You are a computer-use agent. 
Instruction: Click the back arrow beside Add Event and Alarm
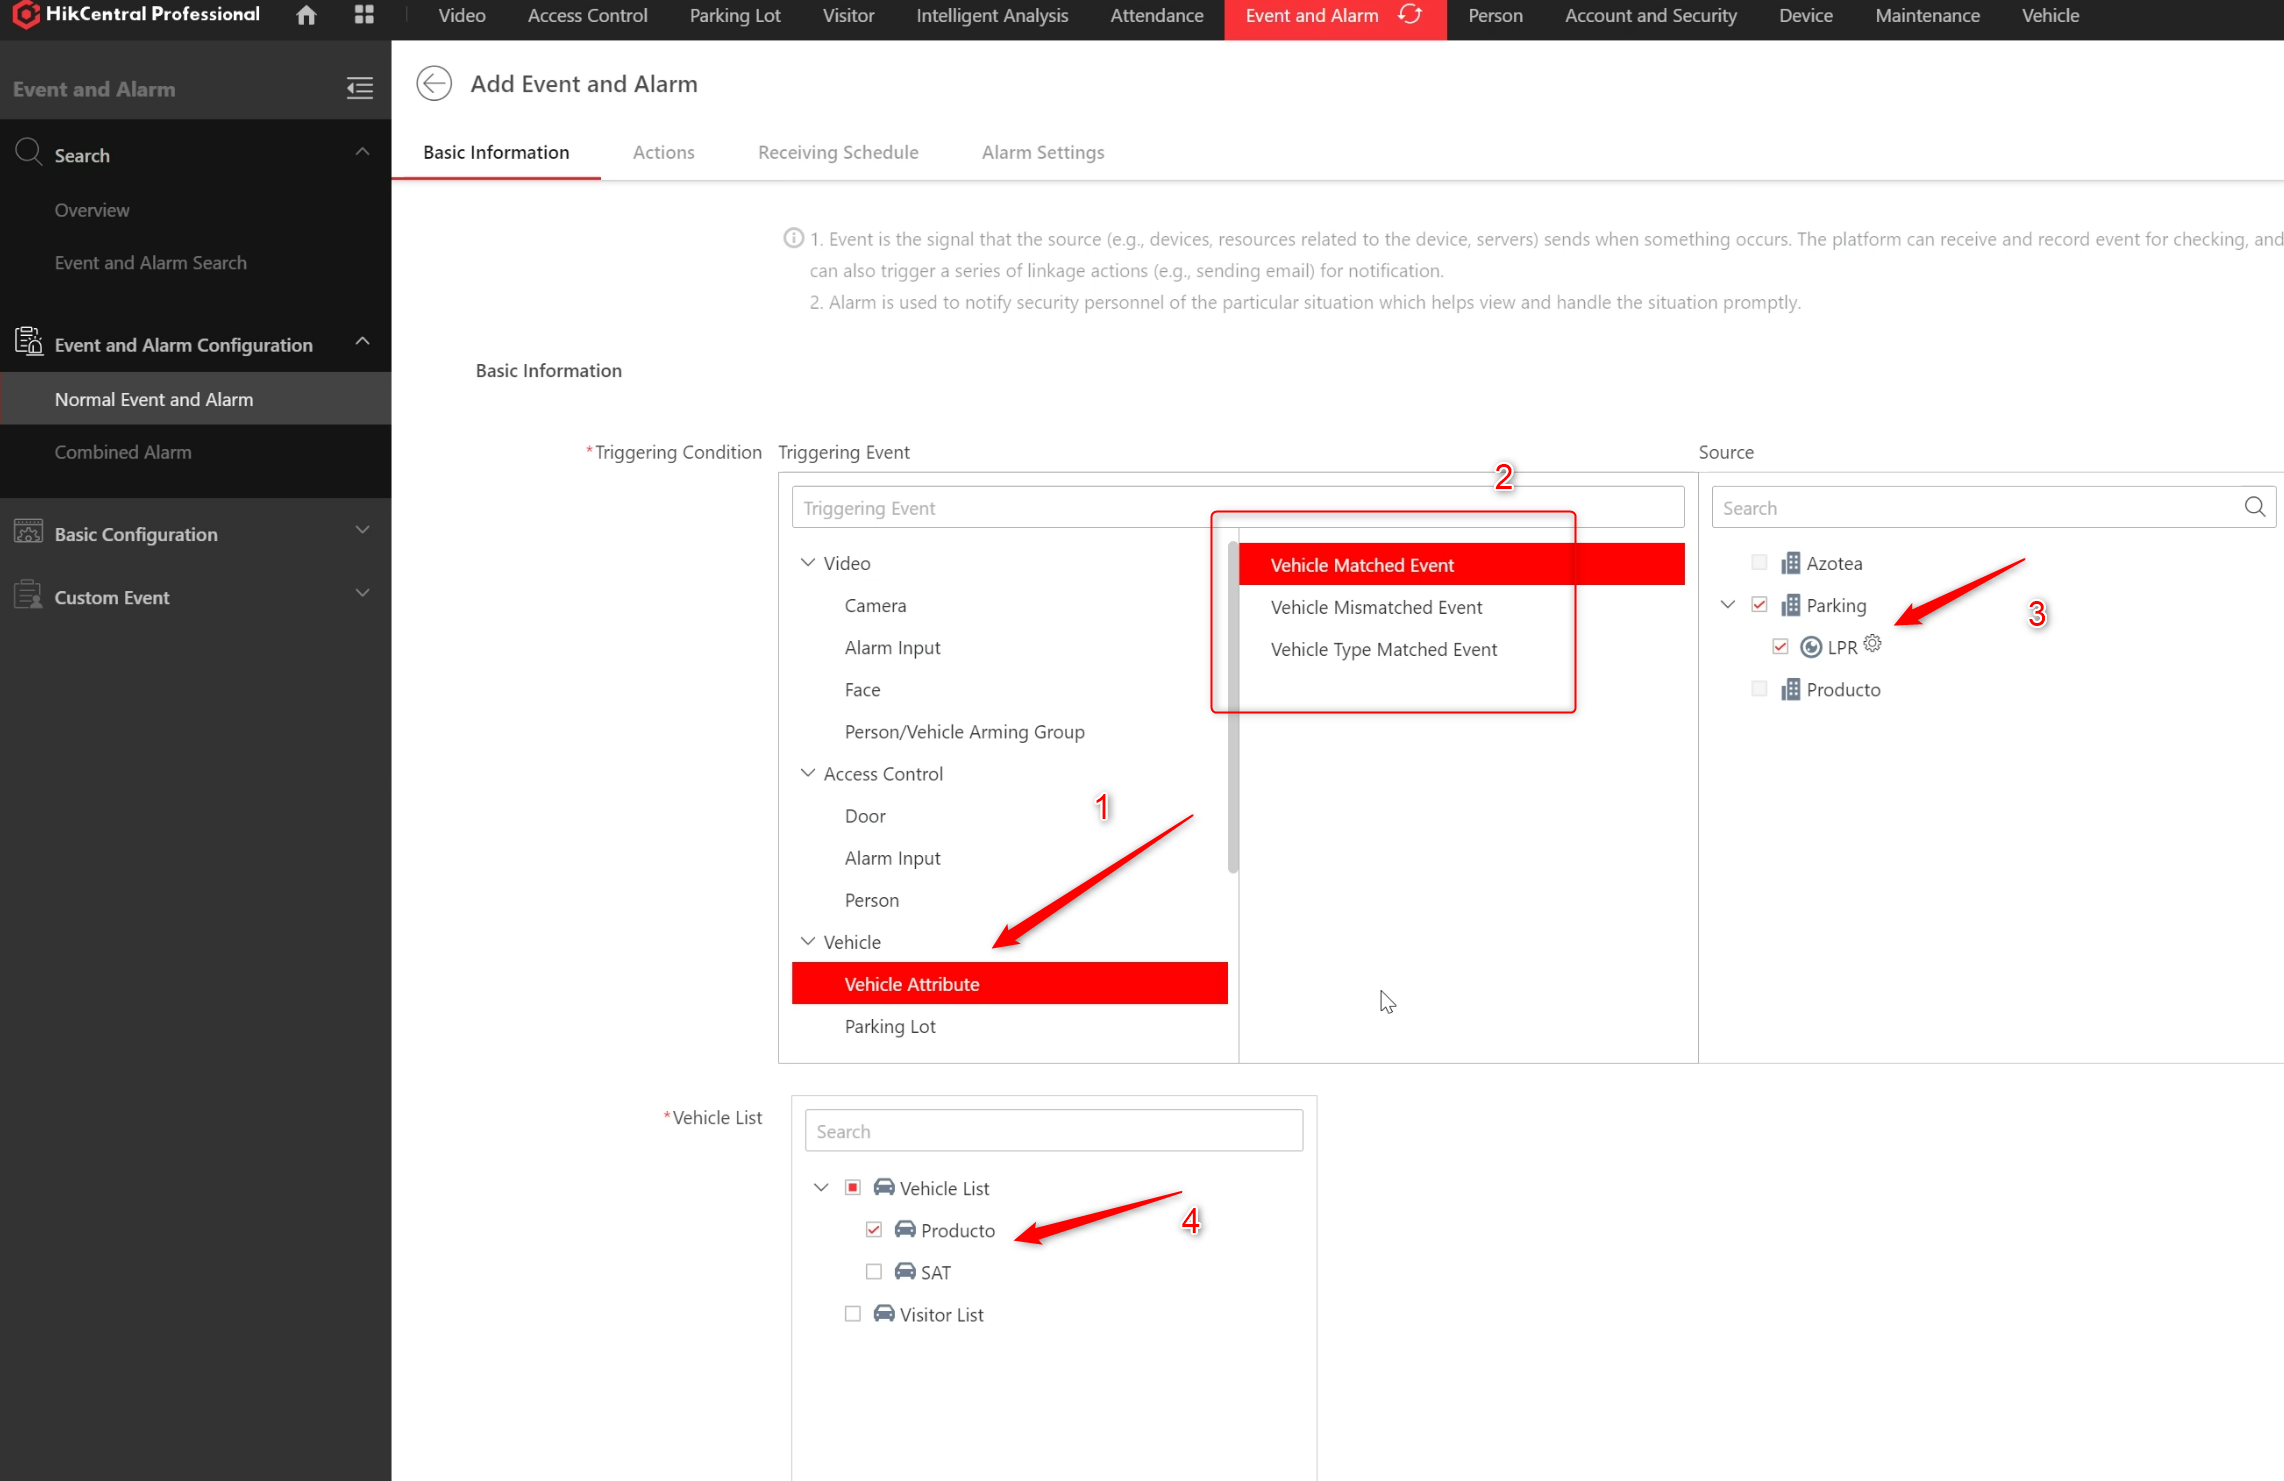click(x=434, y=83)
